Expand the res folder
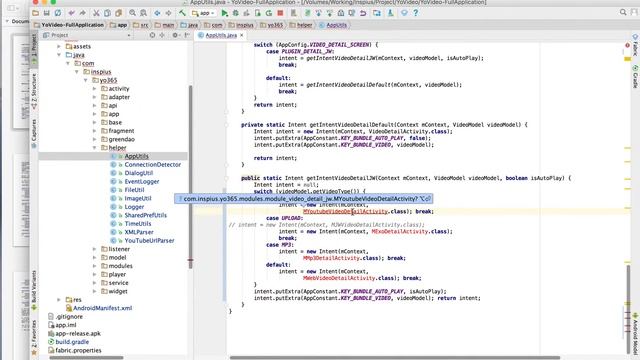 59,300
